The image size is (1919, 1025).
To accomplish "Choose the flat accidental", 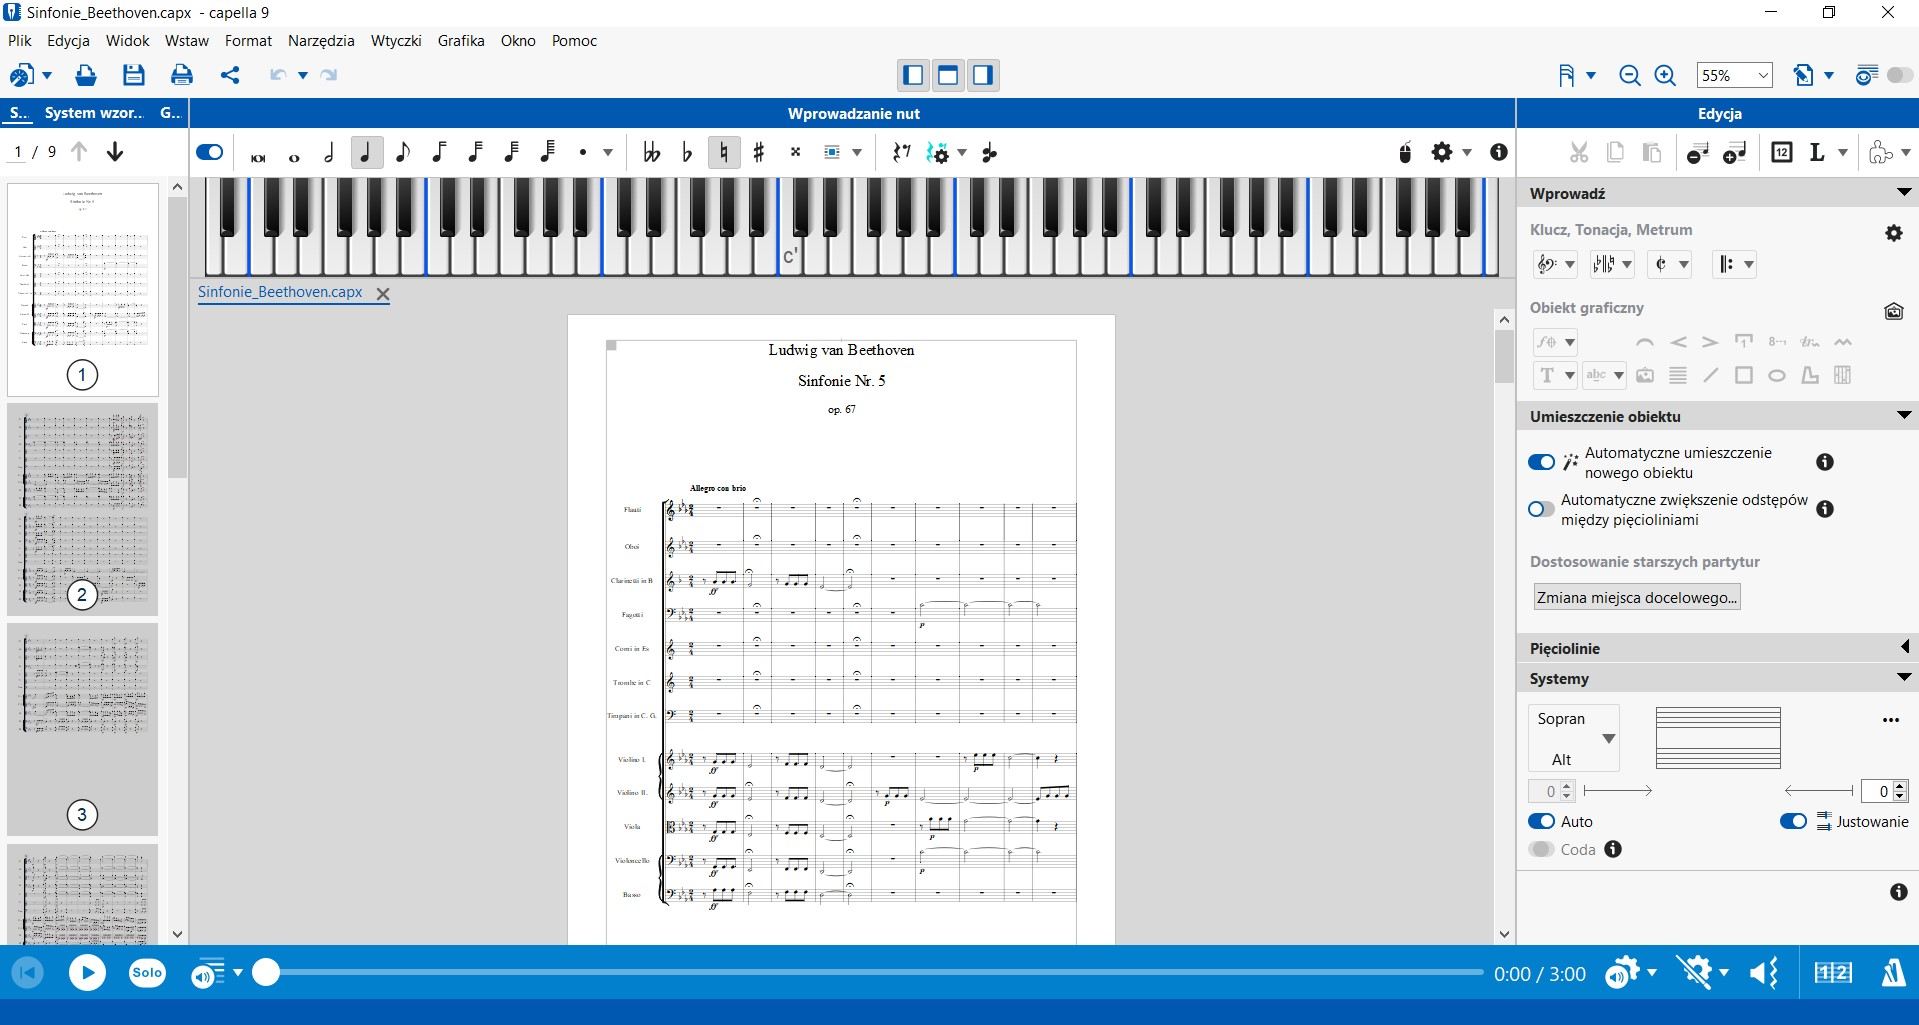I will [687, 153].
